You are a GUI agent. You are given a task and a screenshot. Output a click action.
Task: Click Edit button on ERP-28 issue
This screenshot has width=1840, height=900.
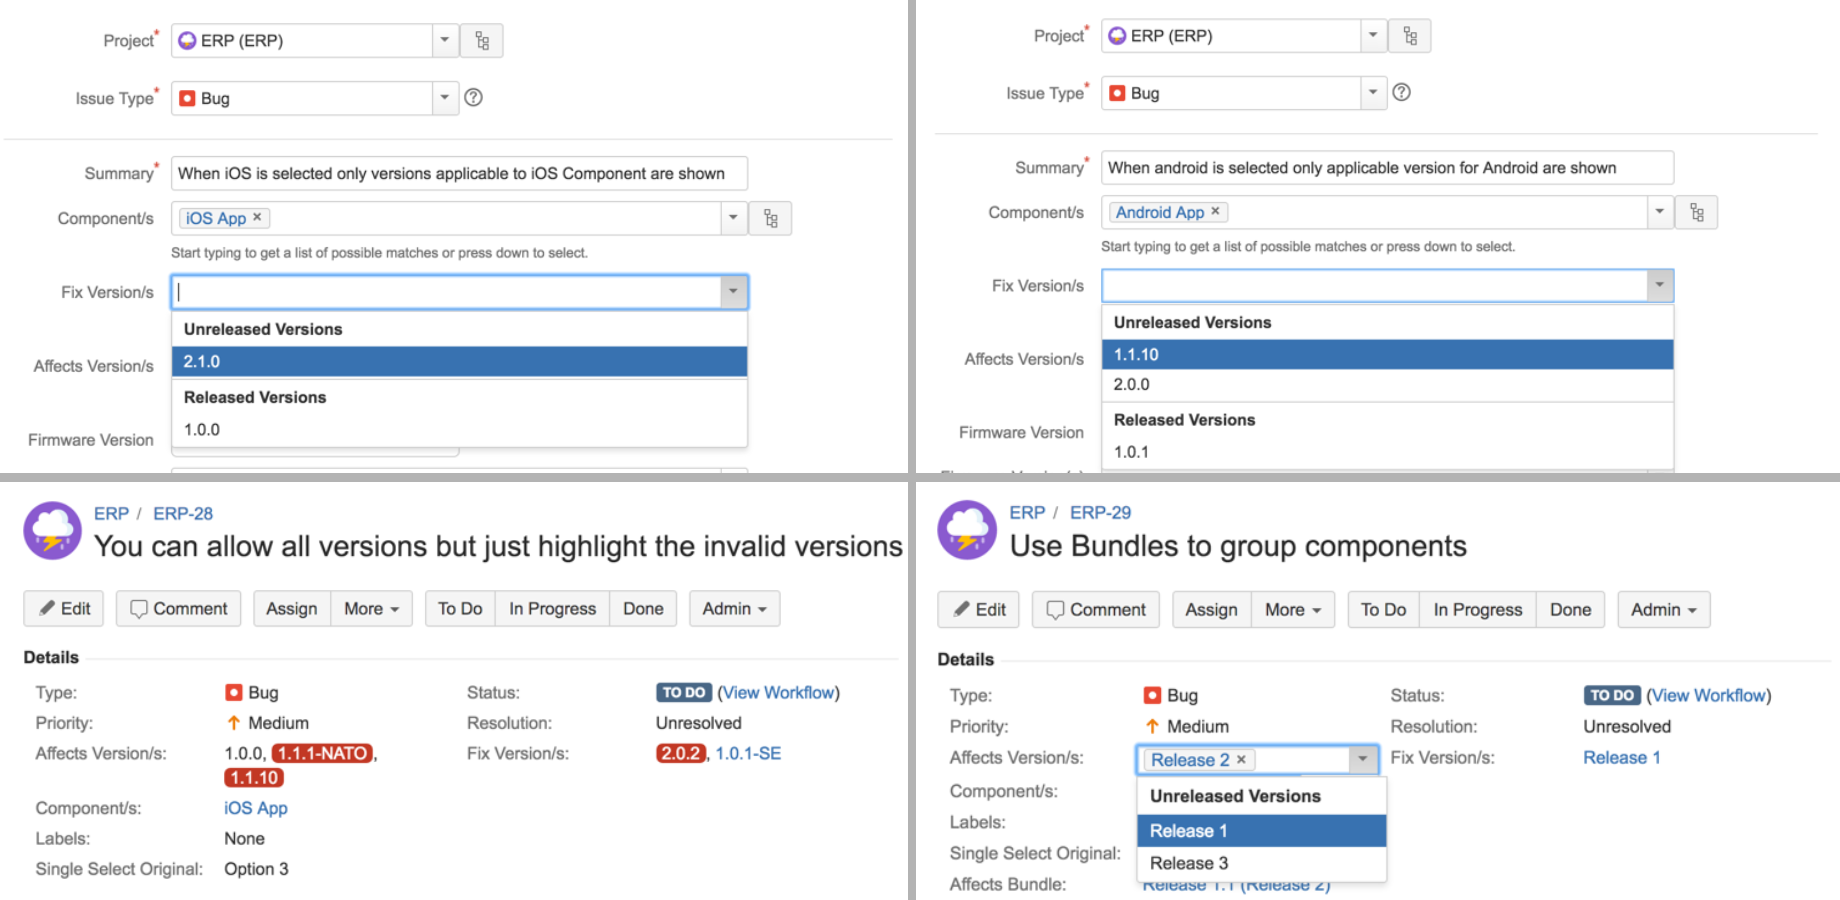[64, 609]
